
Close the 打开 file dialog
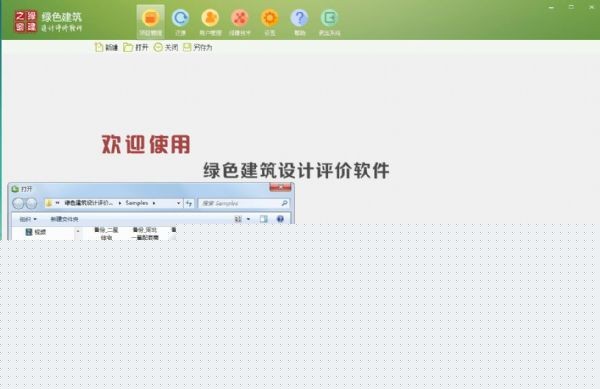click(x=280, y=187)
